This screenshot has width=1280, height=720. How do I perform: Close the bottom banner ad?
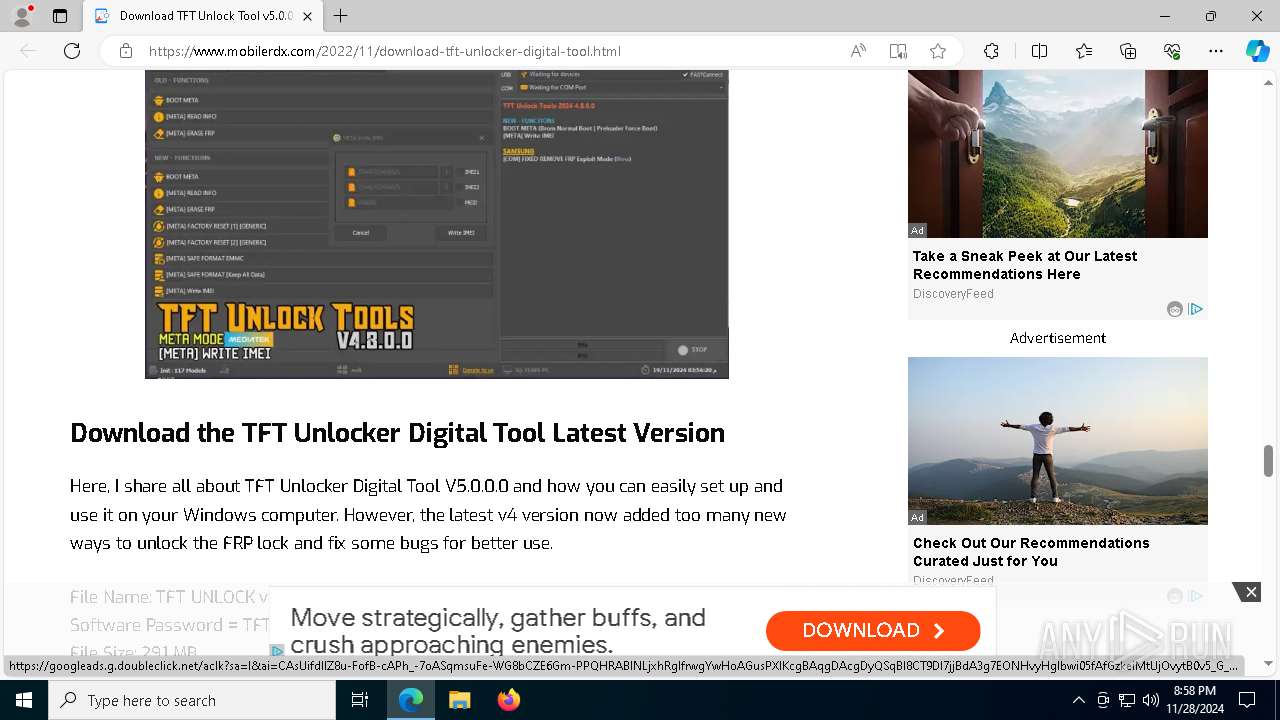[1250, 592]
